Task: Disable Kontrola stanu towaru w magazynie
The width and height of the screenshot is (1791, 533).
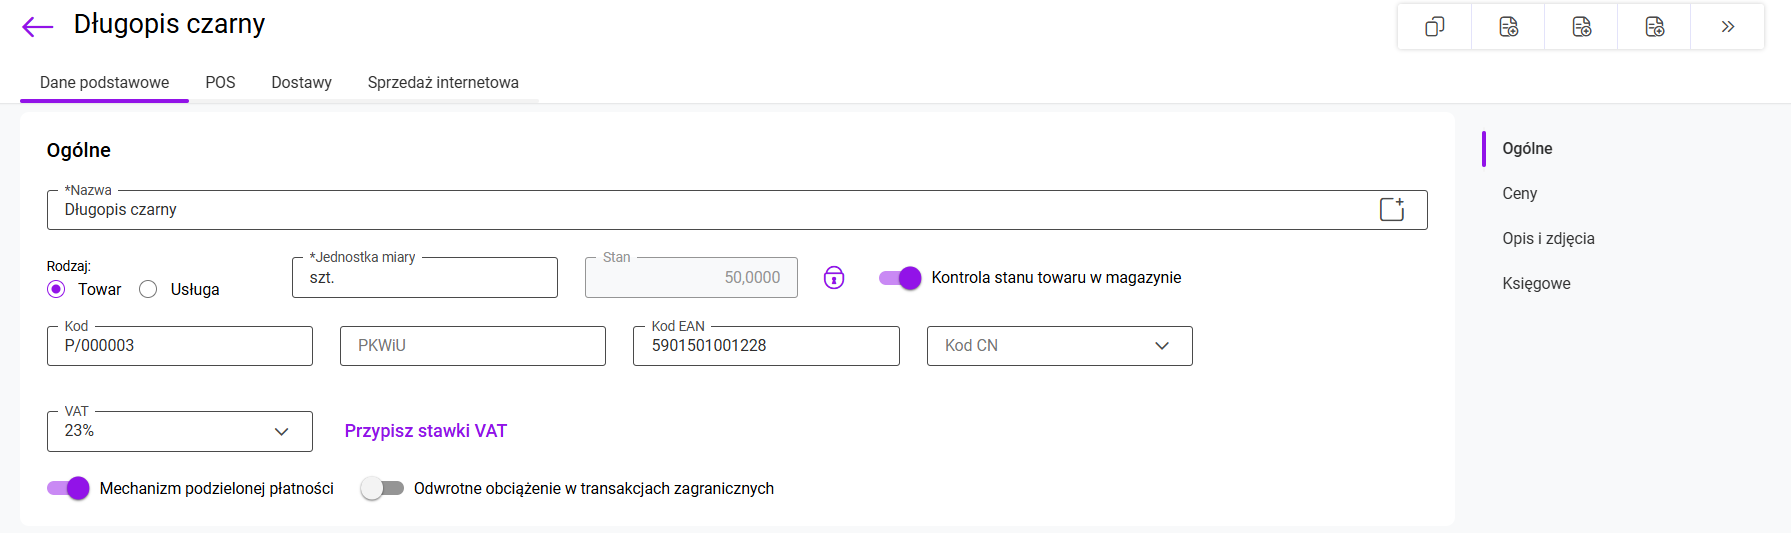Action: (899, 278)
